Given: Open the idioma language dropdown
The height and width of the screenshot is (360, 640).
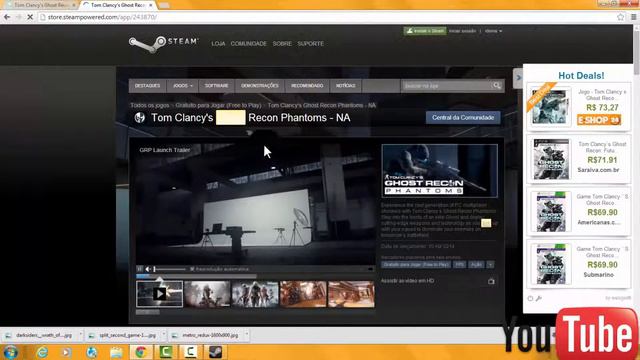Looking at the screenshot, I should pos(493,31).
